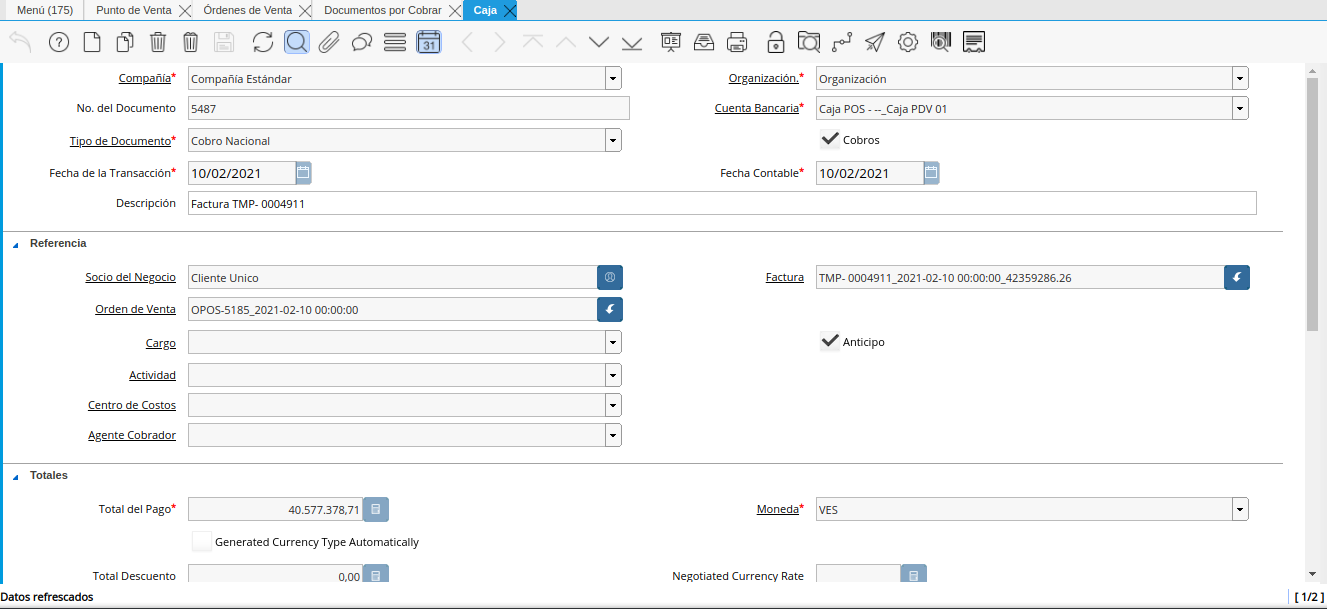Open the Cuenta Bancaria dropdown
The height and width of the screenshot is (609, 1327).
(1240, 109)
